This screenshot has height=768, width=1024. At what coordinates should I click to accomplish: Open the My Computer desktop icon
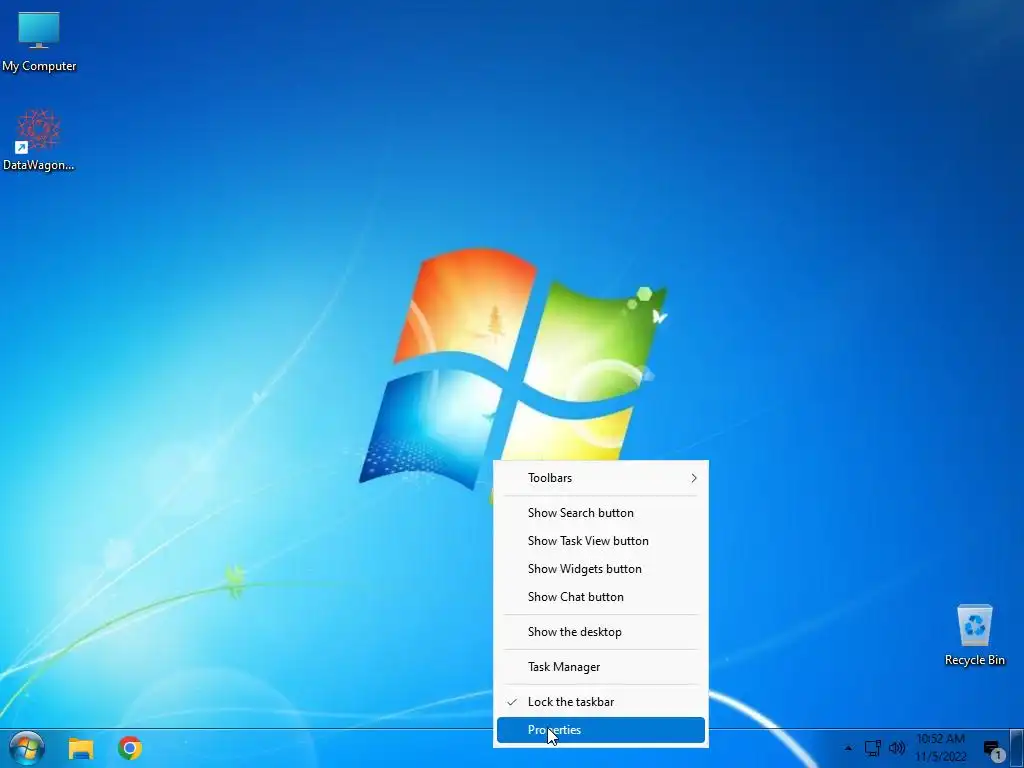point(39,41)
